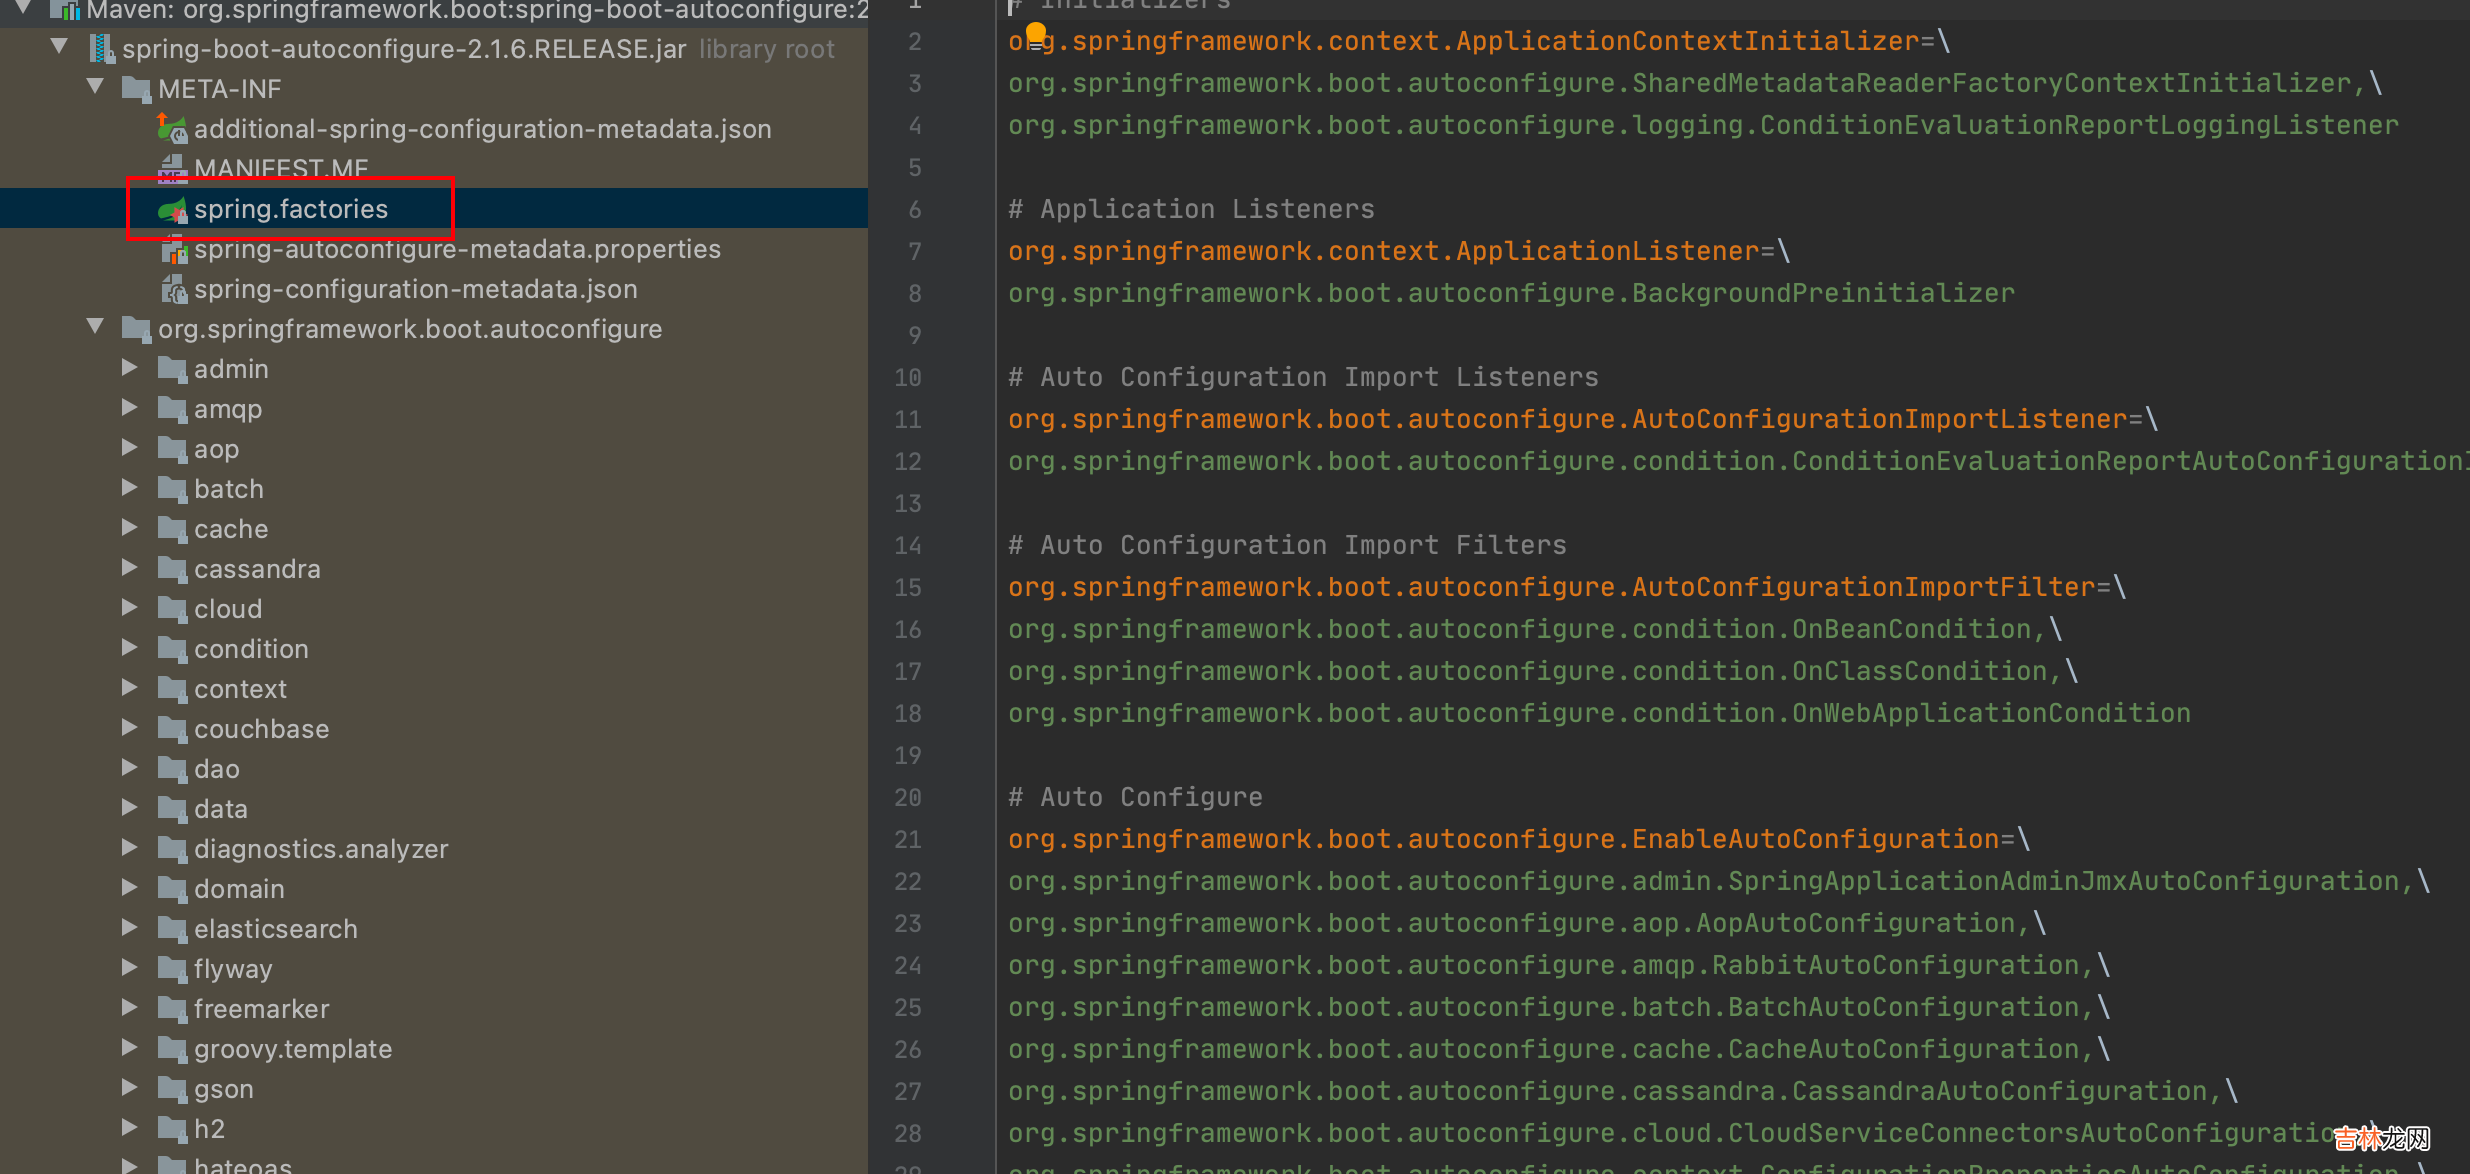Click the org.springframework.boot.autoconfigure package folder icon

coord(136,329)
